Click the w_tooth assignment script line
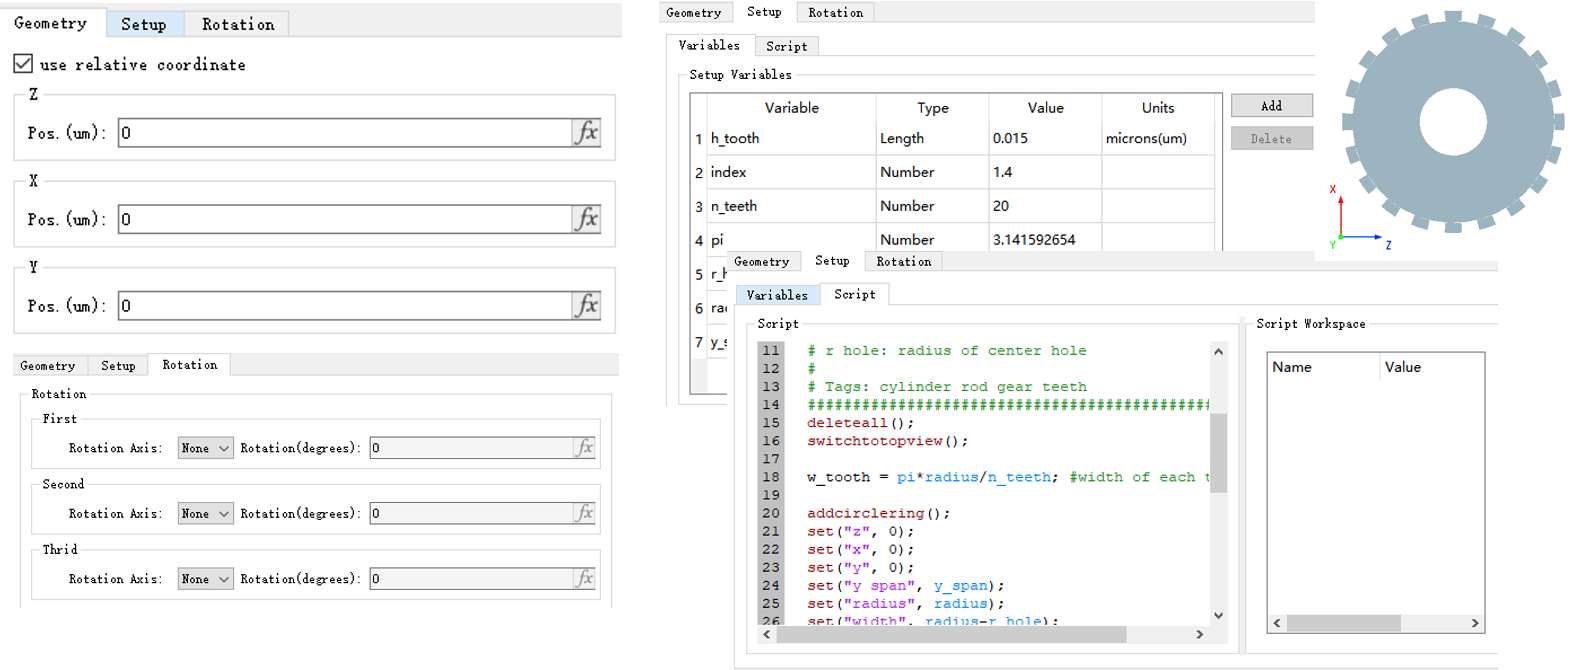Image resolution: width=1578 pixels, height=670 pixels. tap(1008, 477)
